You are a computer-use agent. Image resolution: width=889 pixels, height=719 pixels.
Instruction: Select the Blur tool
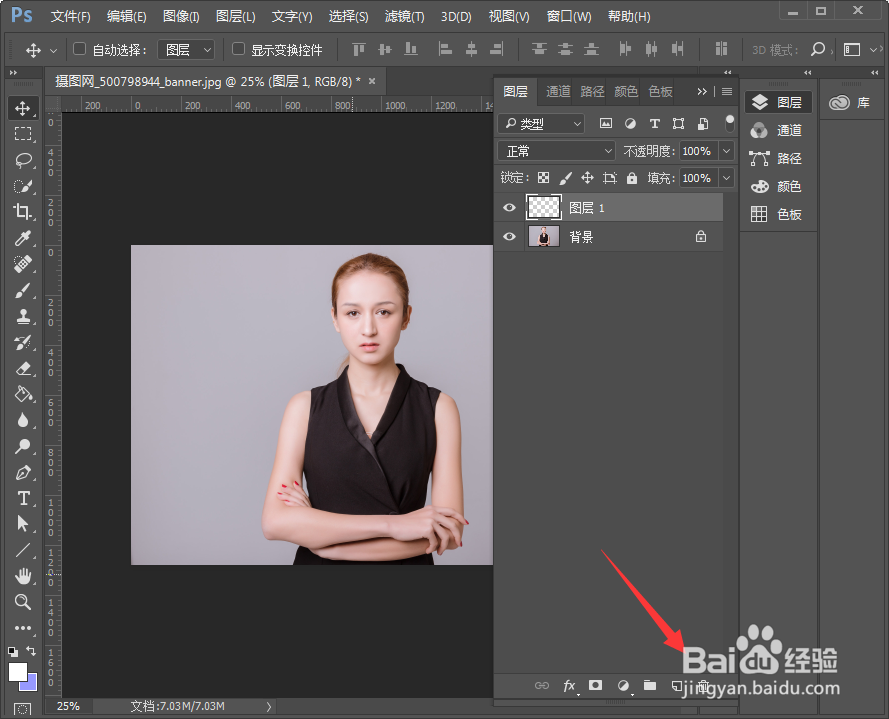(x=23, y=420)
